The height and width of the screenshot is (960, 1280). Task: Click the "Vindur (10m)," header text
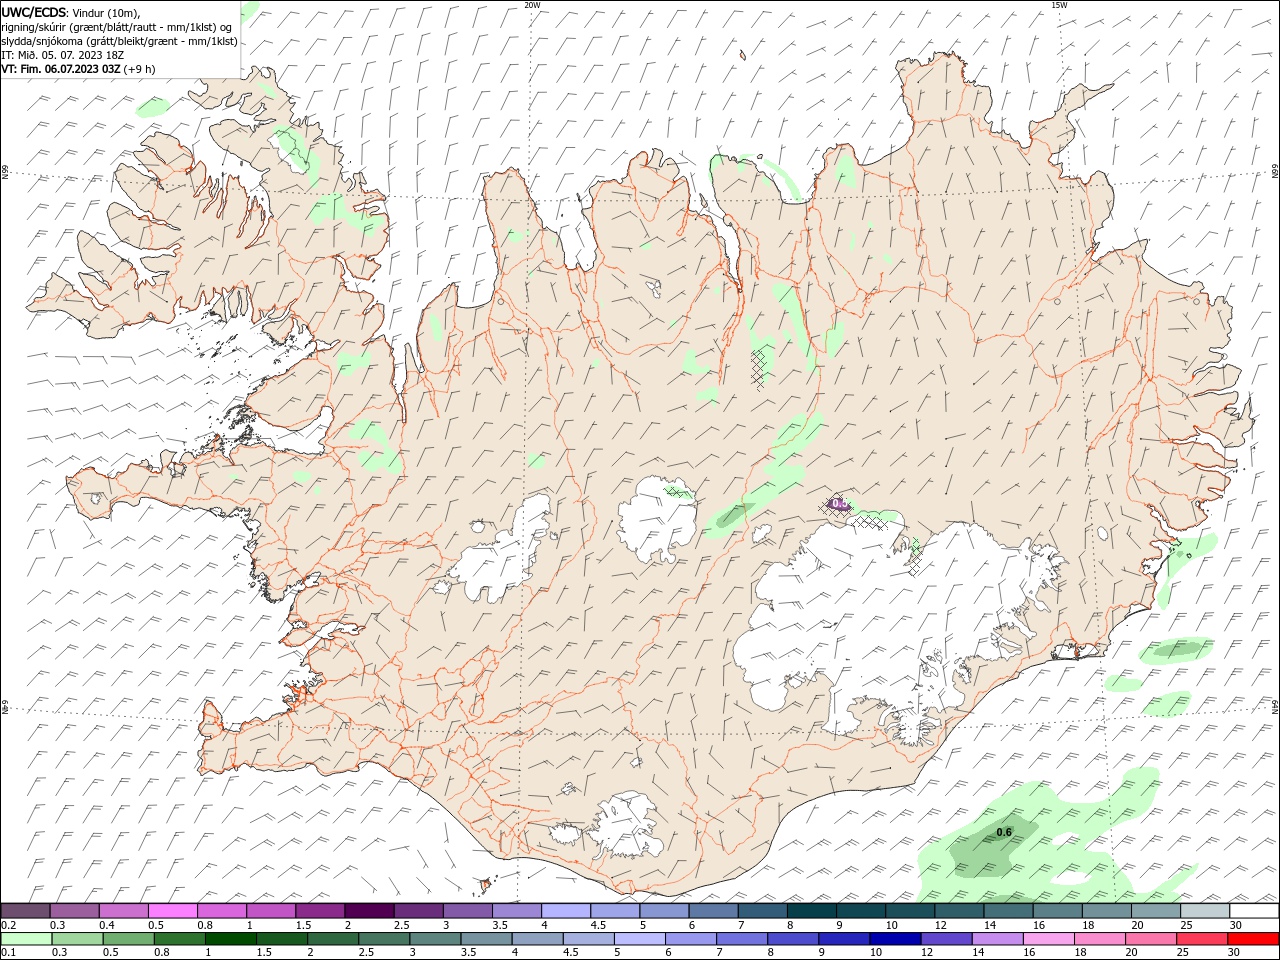tap(106, 12)
